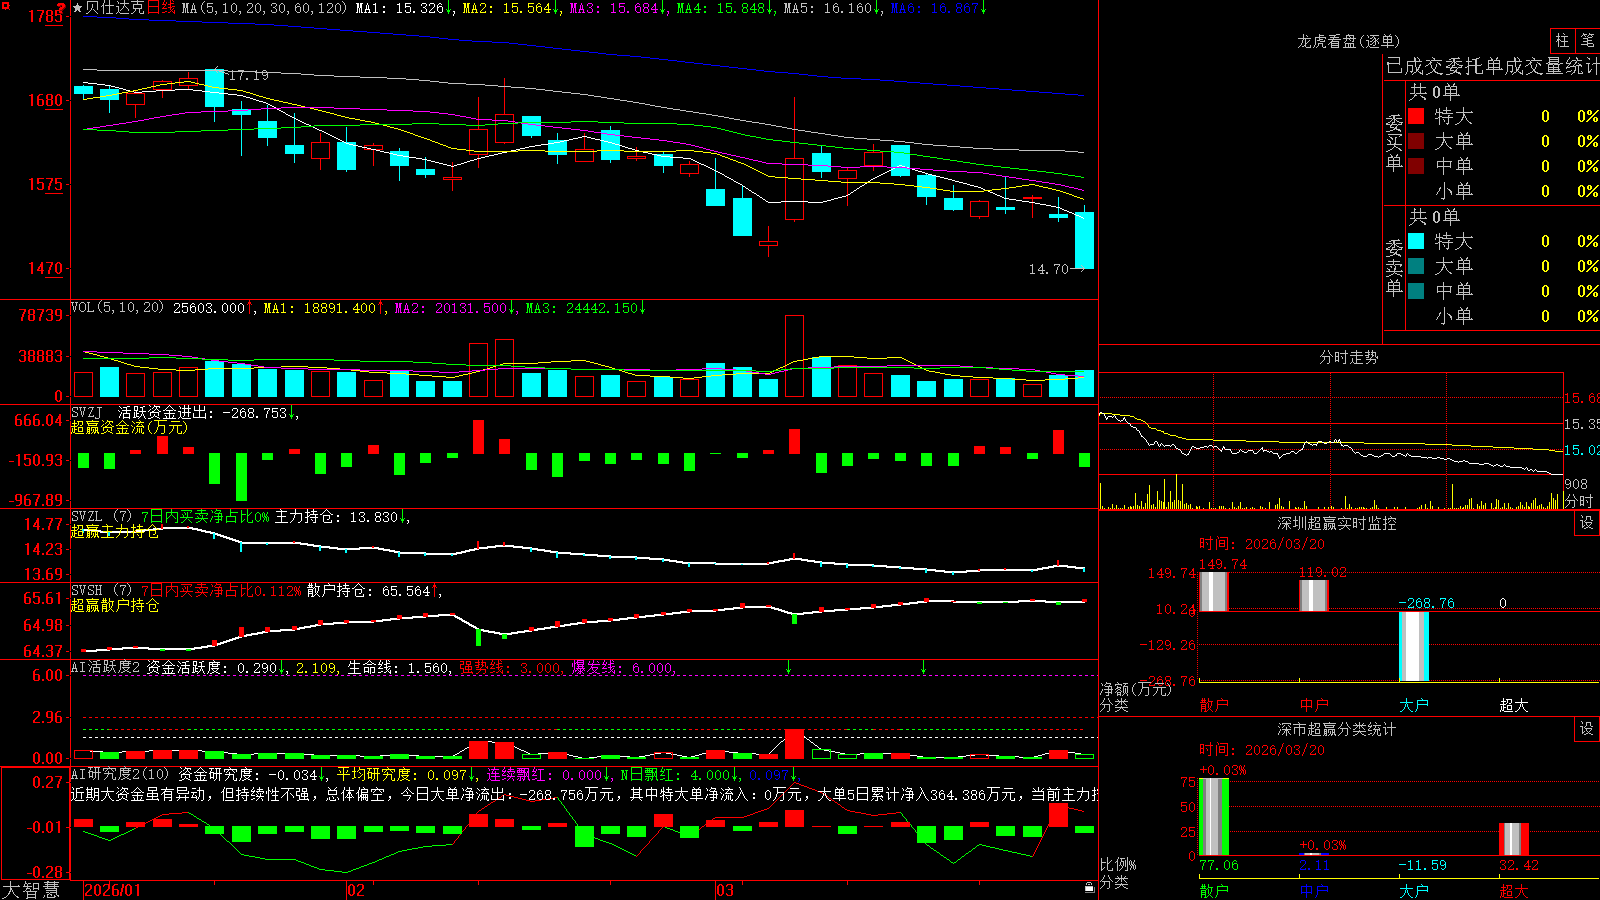Click the 爆发线: 6.000 label
This screenshot has height=900, width=1600.
[x=623, y=668]
